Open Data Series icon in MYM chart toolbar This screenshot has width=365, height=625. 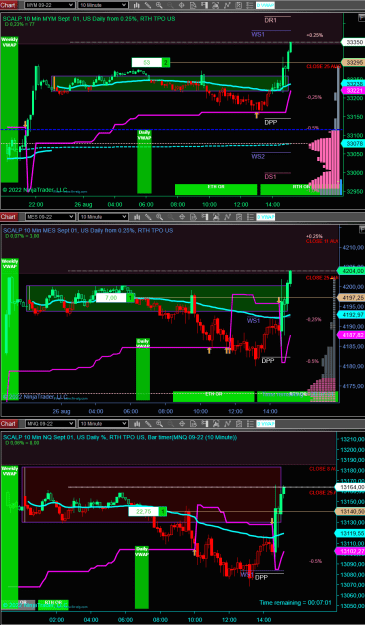tap(216, 5)
